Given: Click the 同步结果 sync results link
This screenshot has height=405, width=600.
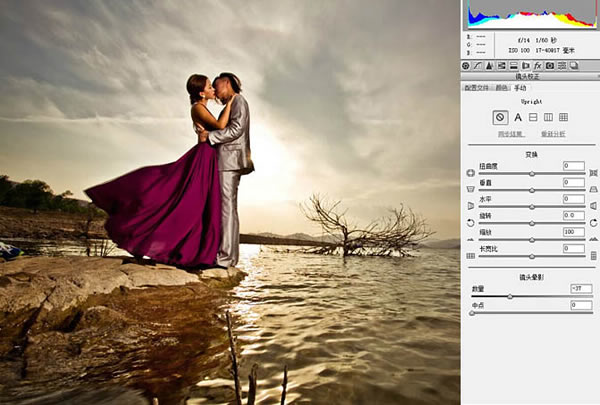Looking at the screenshot, I should click(511, 134).
